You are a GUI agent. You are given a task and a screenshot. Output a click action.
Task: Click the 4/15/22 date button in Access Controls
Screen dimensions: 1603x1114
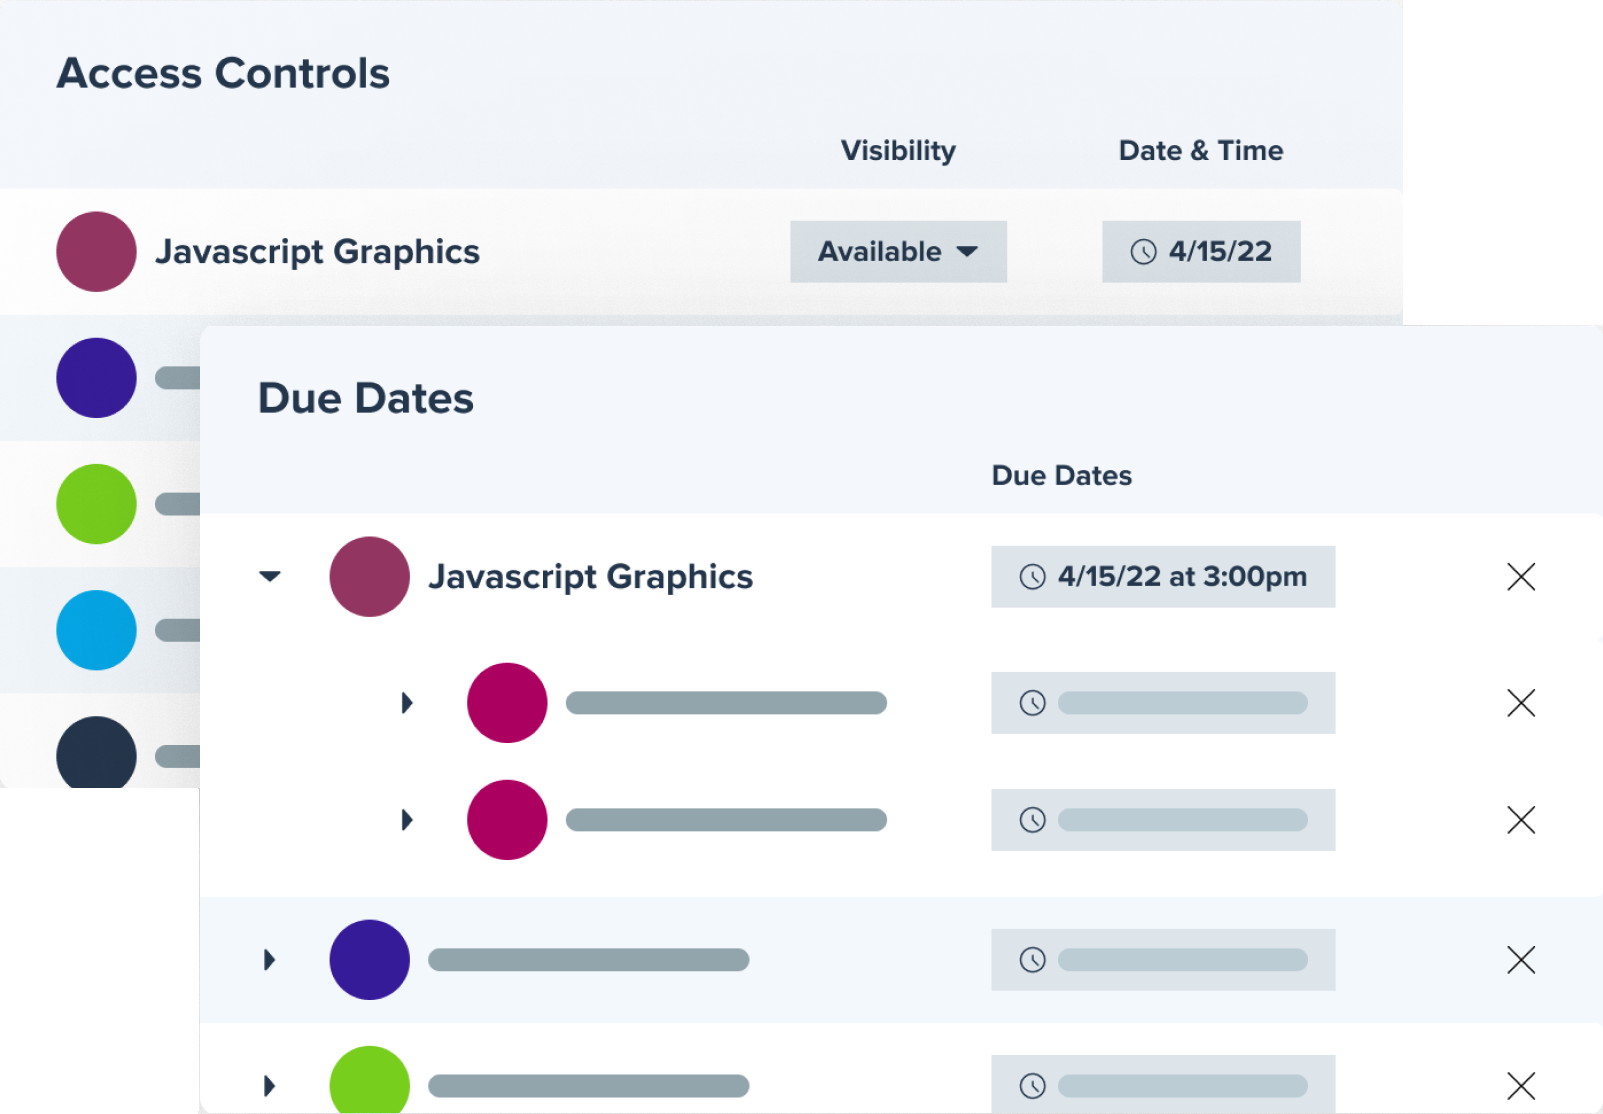(x=1200, y=252)
